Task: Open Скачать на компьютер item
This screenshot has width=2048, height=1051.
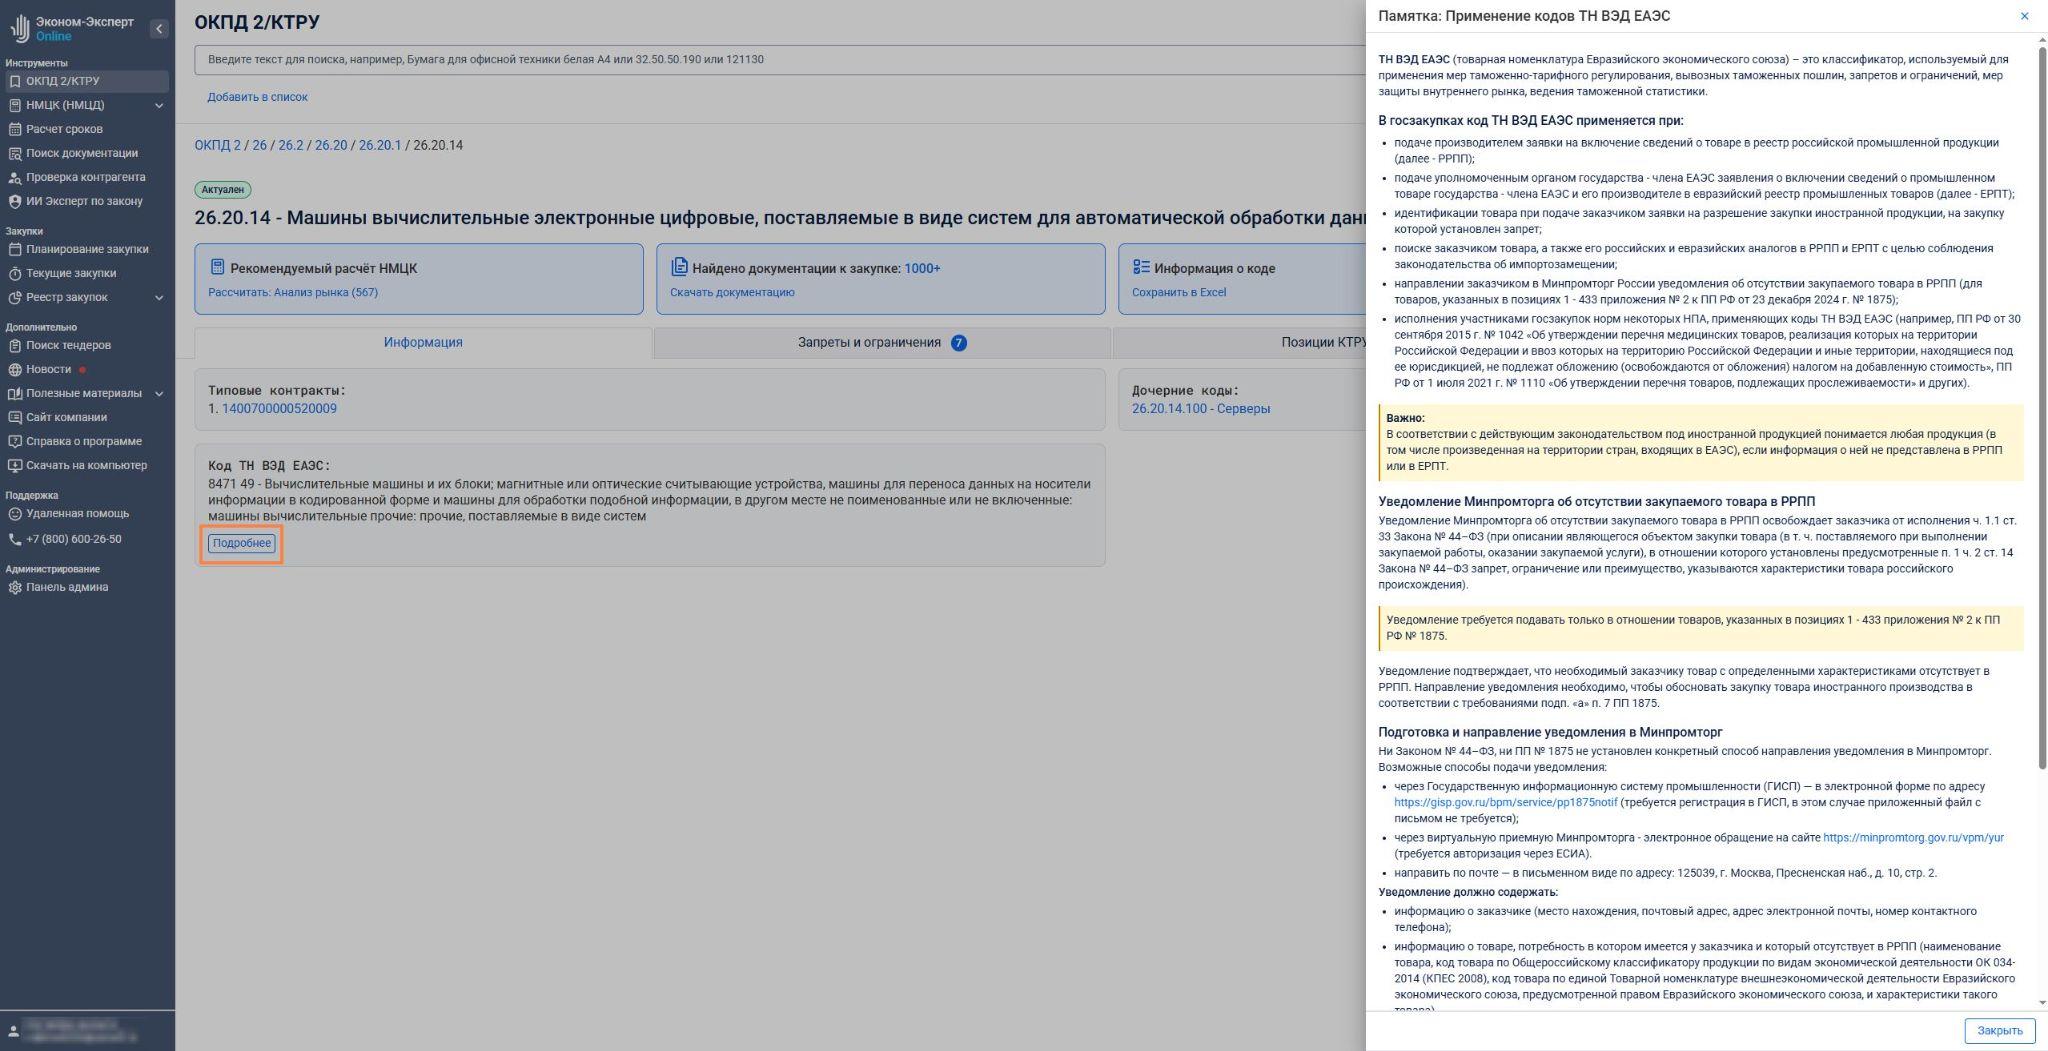Action: point(86,465)
